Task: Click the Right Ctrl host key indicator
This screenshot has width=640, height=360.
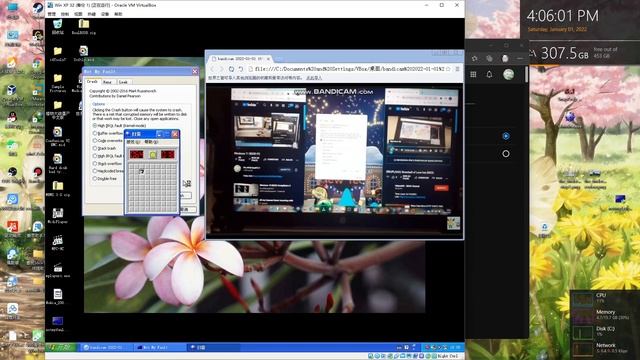Action: [448, 356]
